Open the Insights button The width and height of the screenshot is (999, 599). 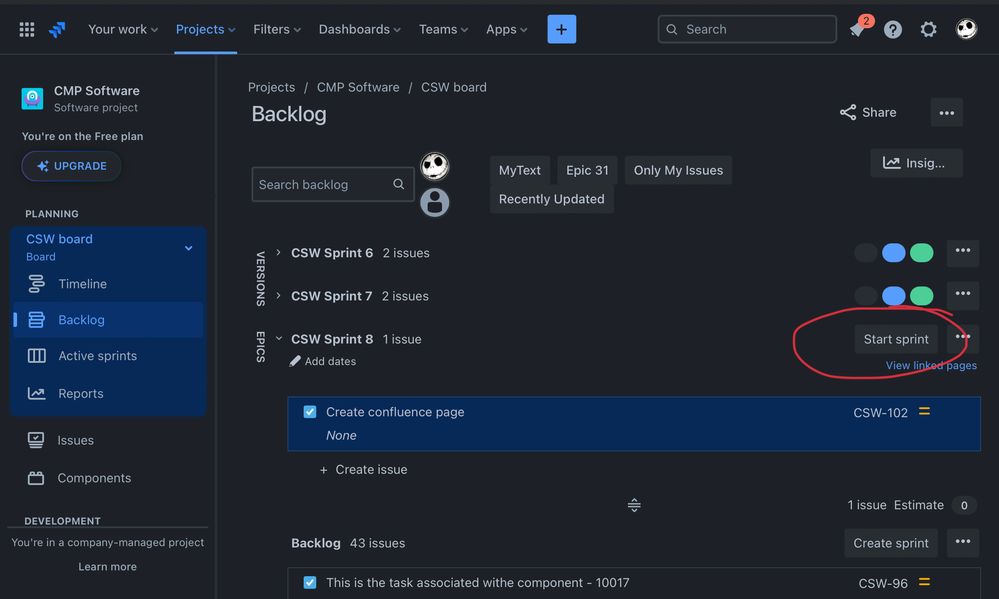coord(916,163)
